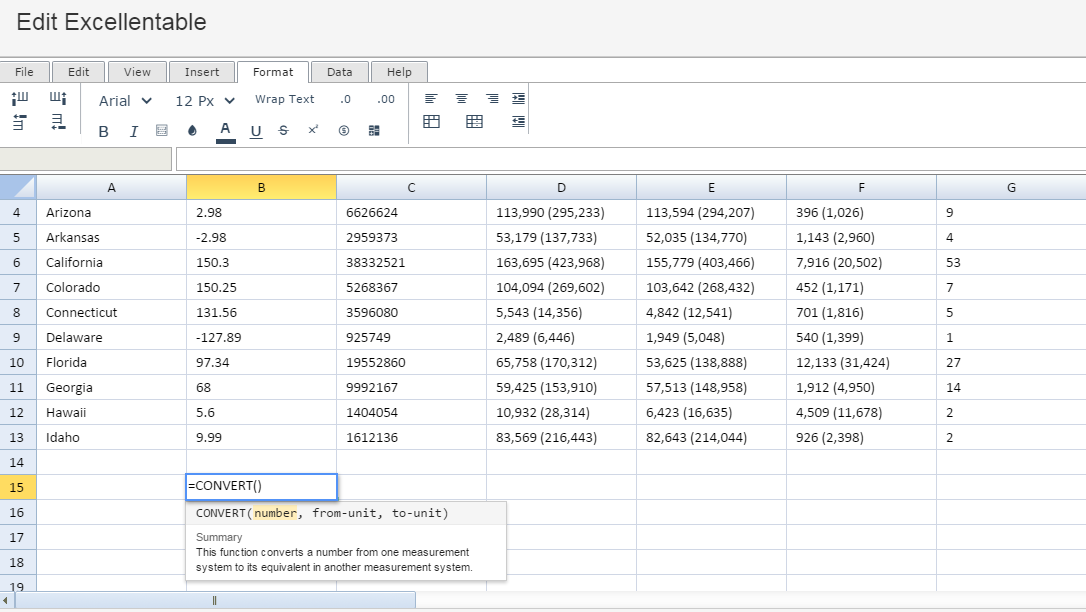Align cell text to the right

[x=492, y=99]
